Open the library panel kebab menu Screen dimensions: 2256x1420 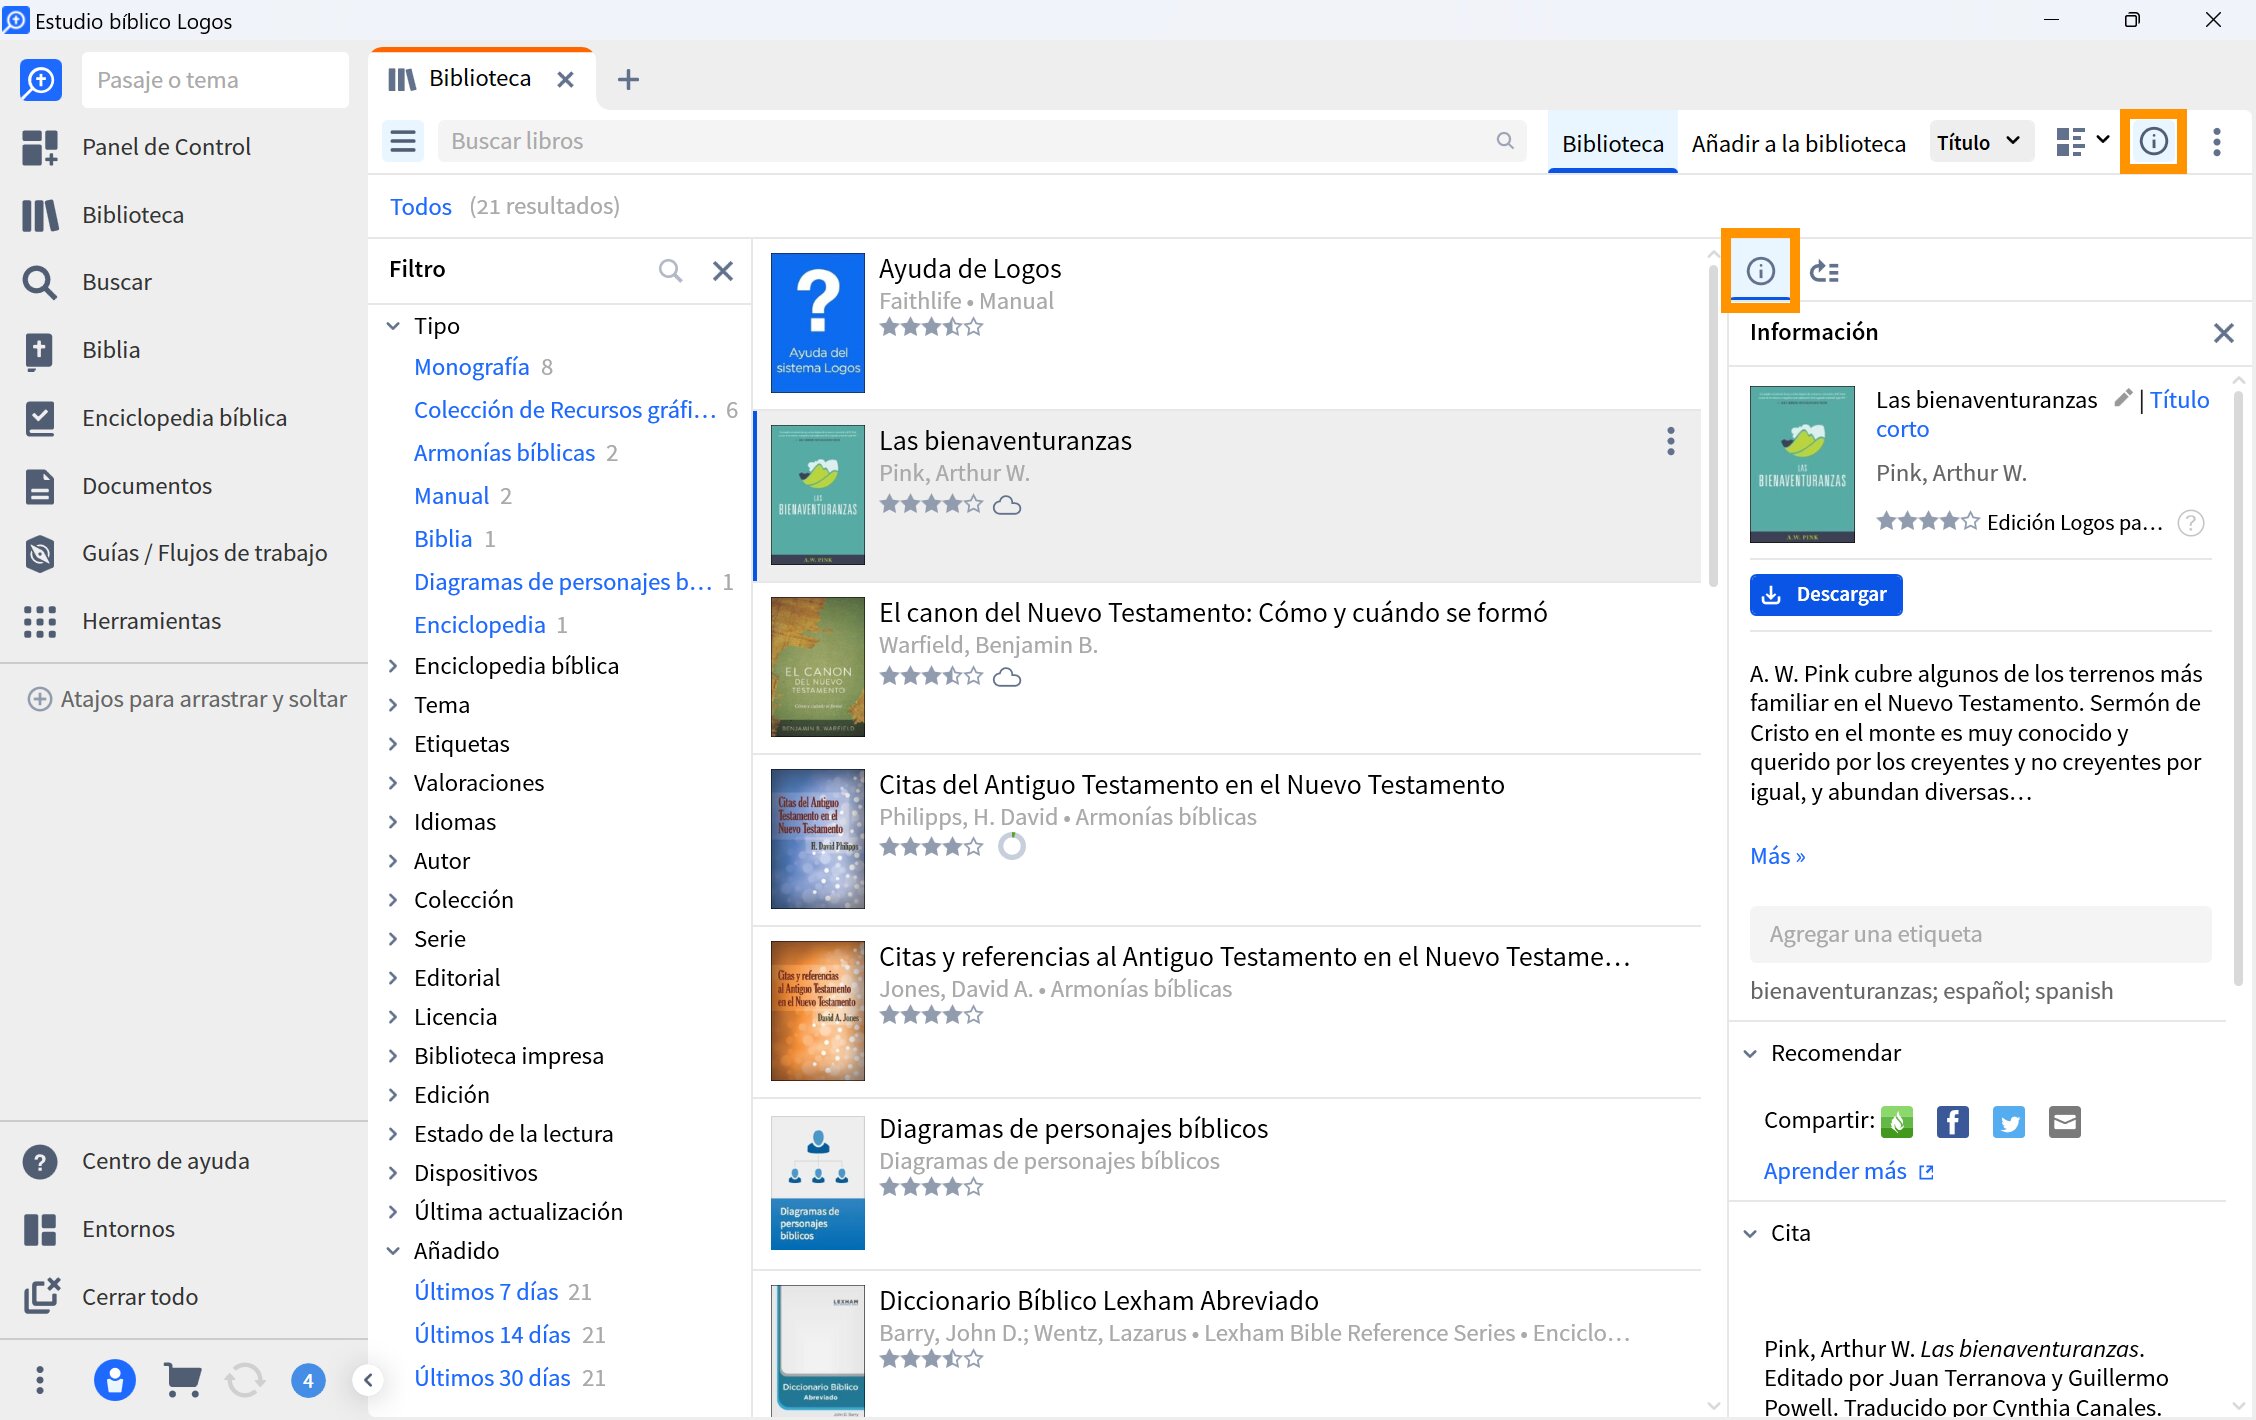[2217, 142]
